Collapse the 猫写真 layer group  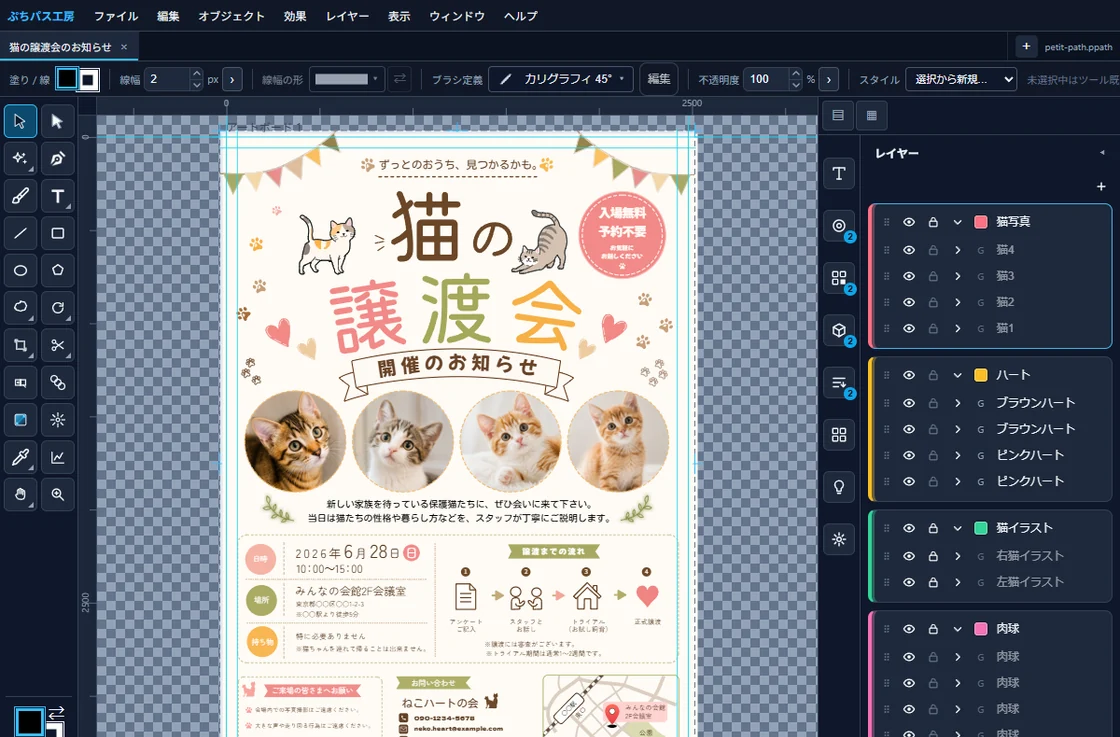pos(957,222)
